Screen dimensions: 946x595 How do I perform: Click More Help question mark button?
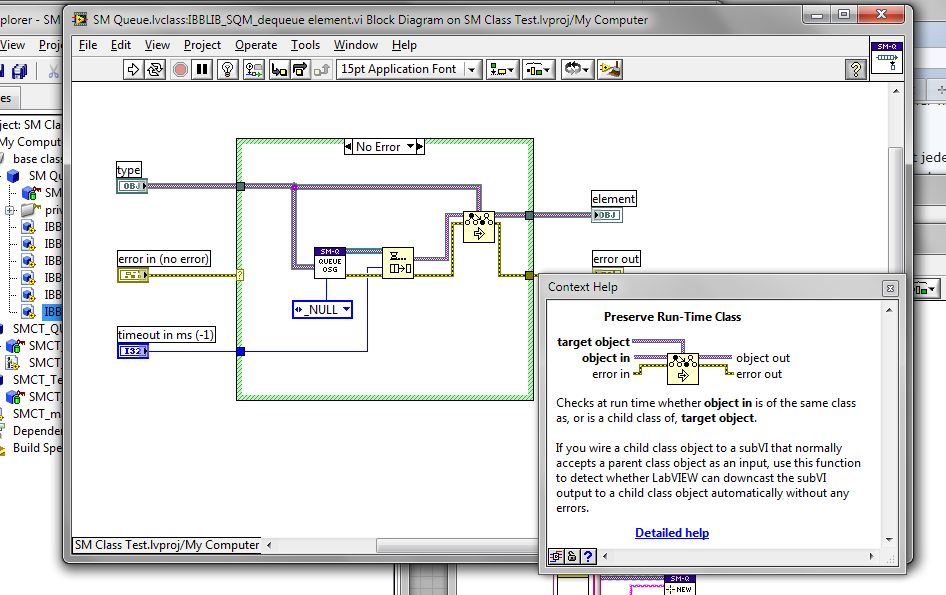[588, 556]
